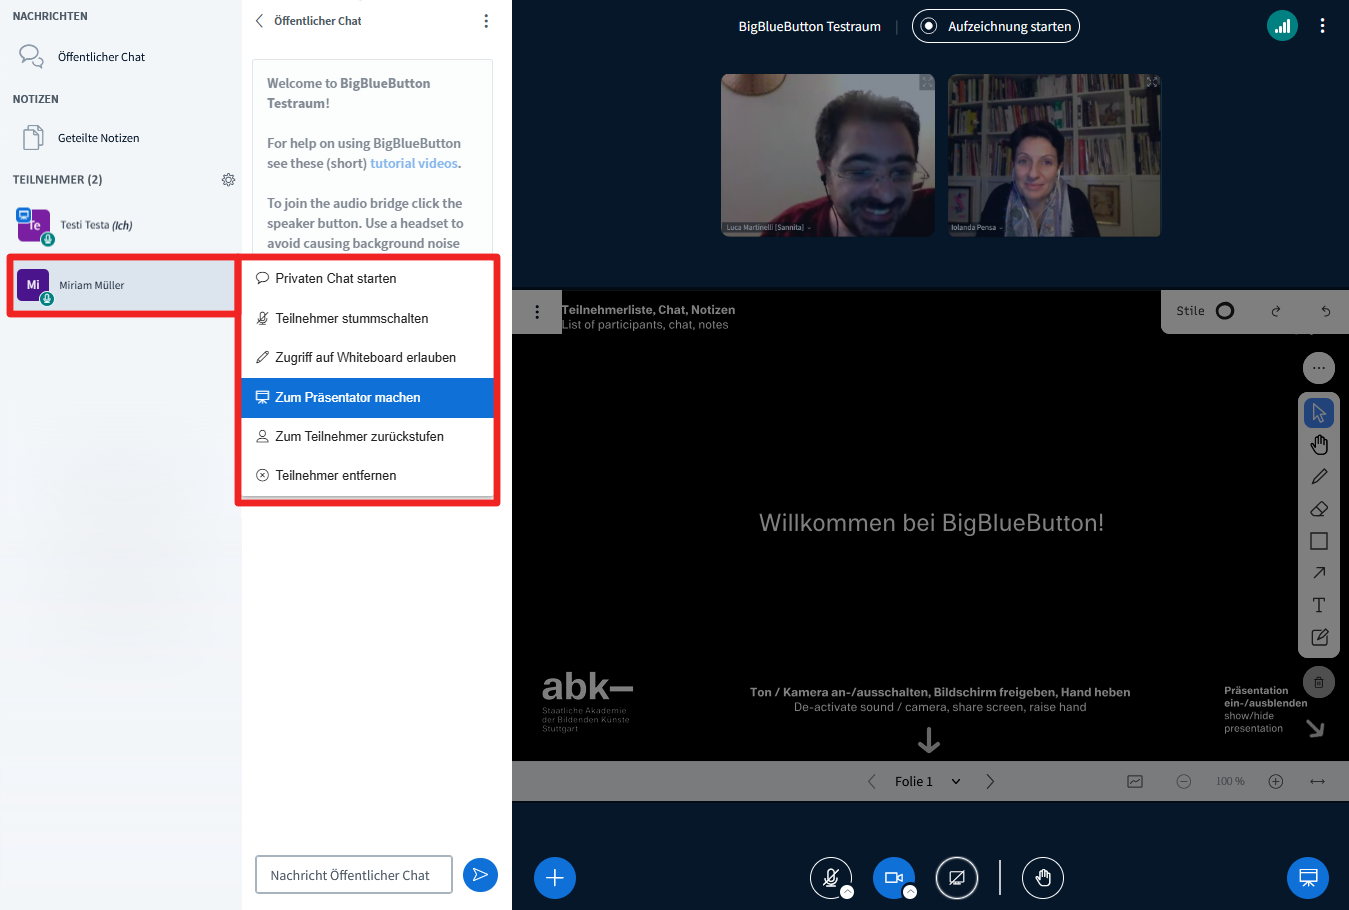The height and width of the screenshot is (910, 1349).
Task: Activate the Select arrow tool
Action: point(1319,413)
